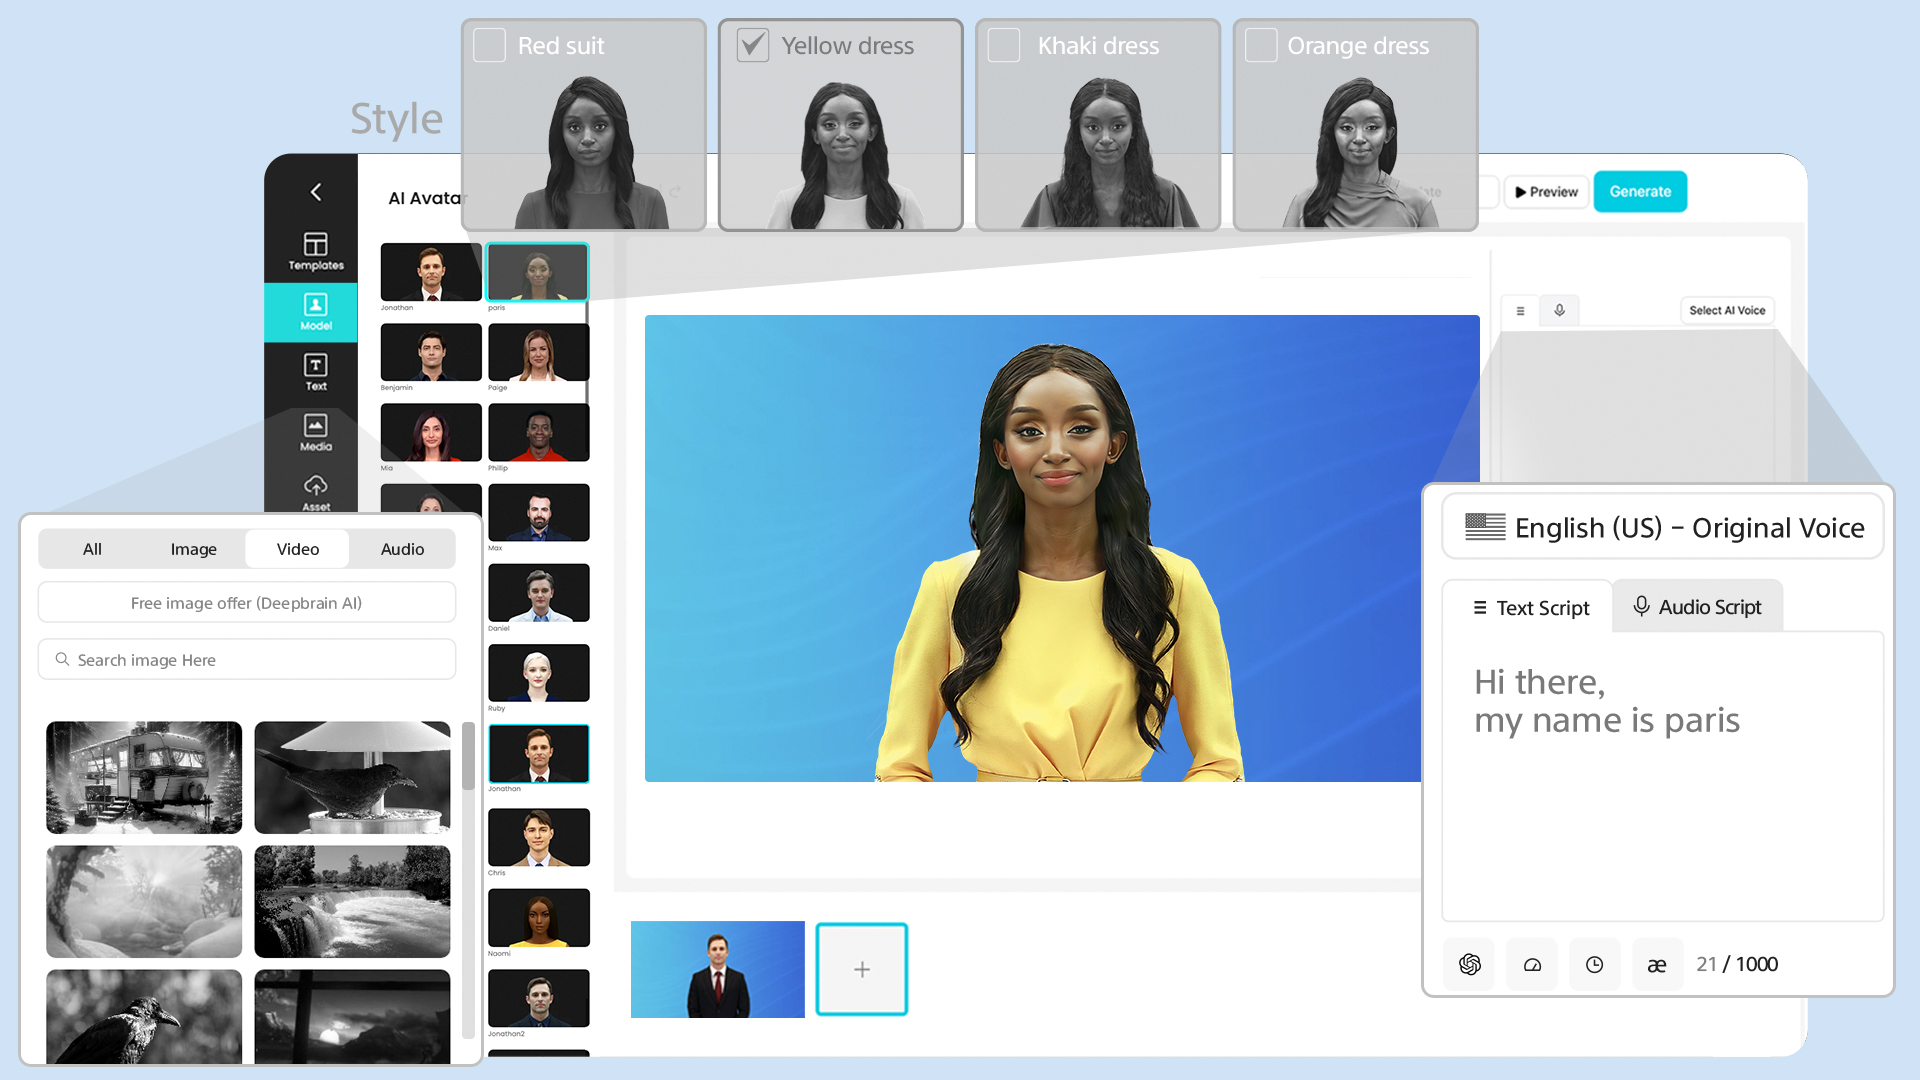The image size is (1920, 1080).
Task: Click the Search image Here field
Action: [247, 660]
